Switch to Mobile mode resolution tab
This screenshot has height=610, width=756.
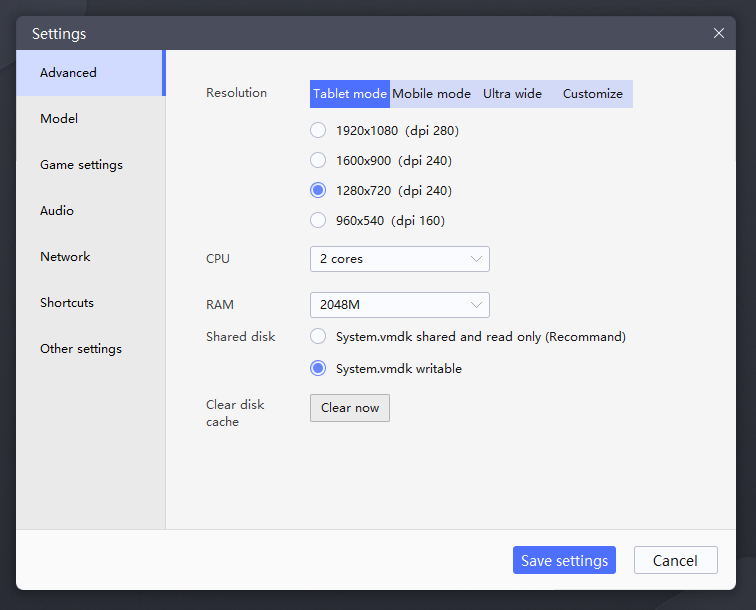[431, 94]
